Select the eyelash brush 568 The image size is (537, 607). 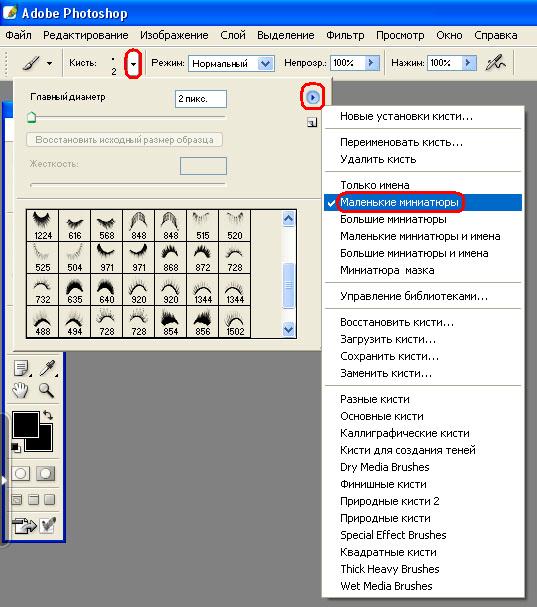click(106, 226)
